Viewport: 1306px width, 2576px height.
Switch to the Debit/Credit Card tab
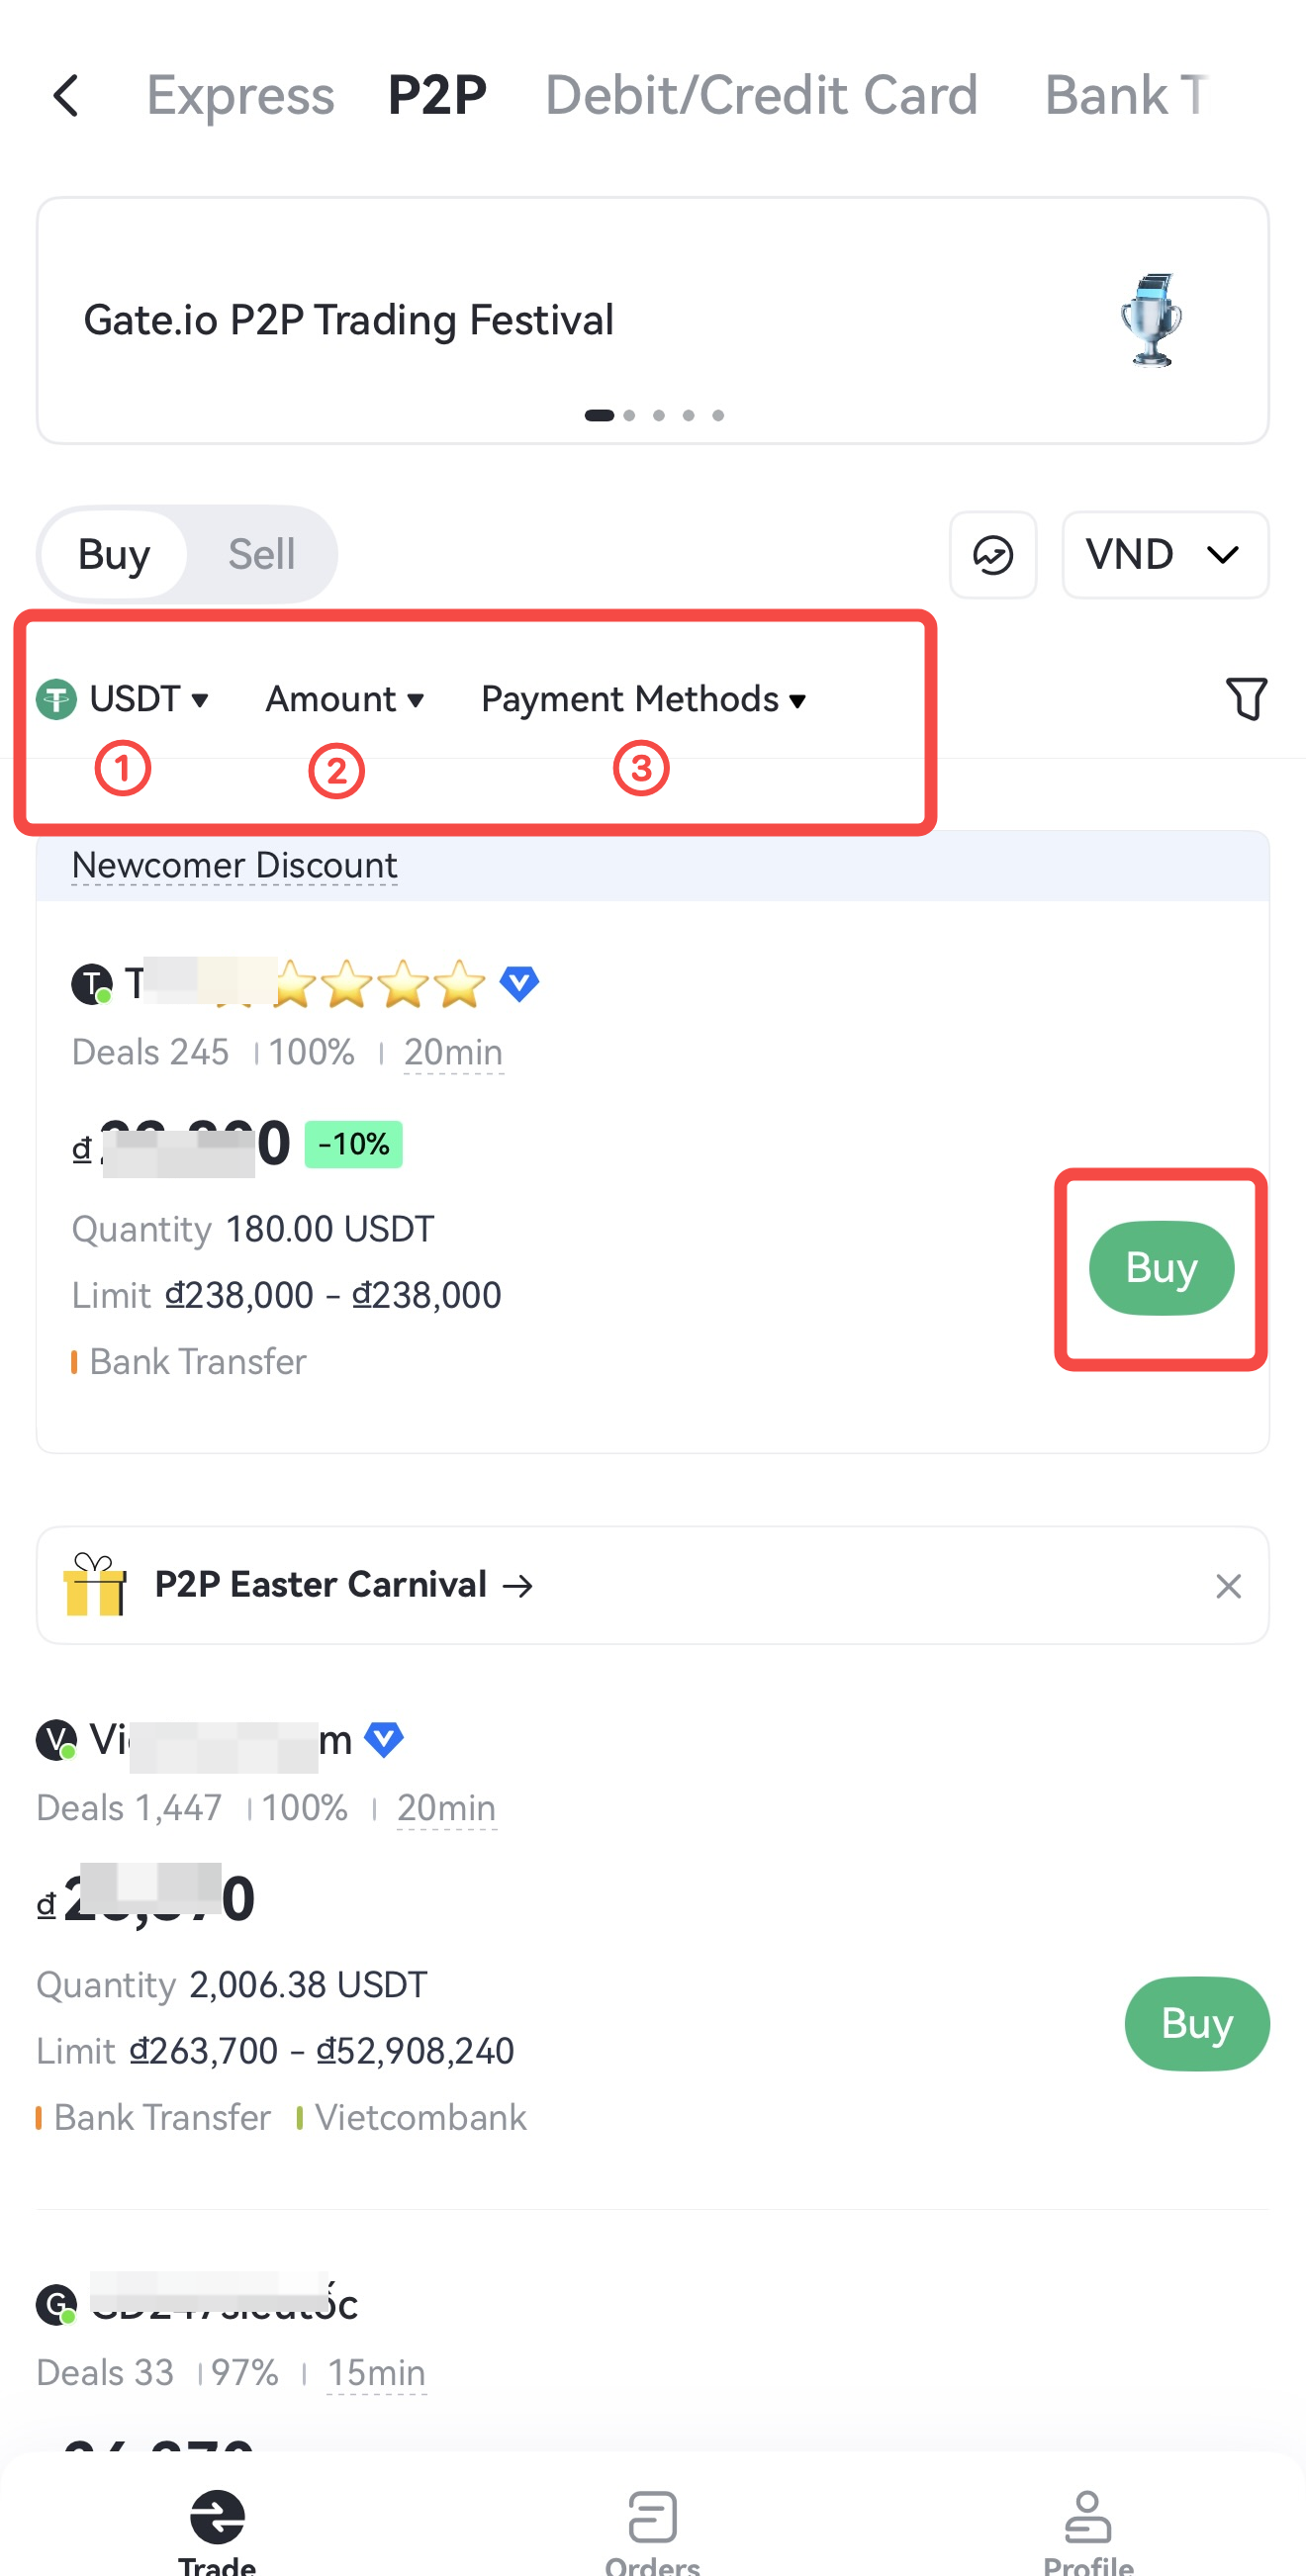pyautogui.click(x=760, y=96)
